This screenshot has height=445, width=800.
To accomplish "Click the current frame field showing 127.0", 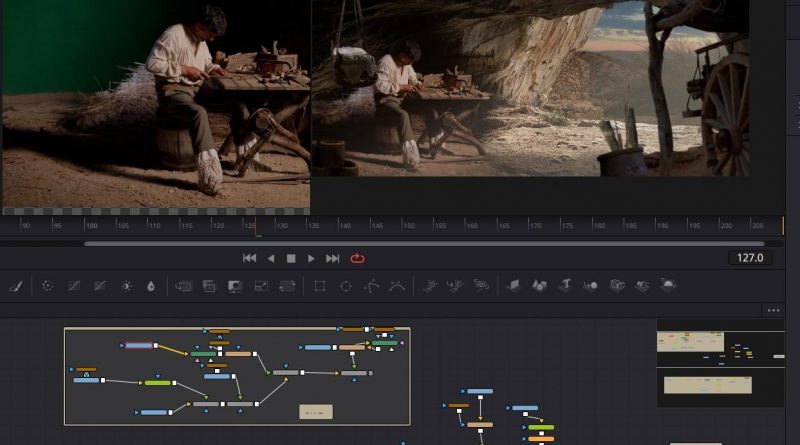I will [749, 258].
